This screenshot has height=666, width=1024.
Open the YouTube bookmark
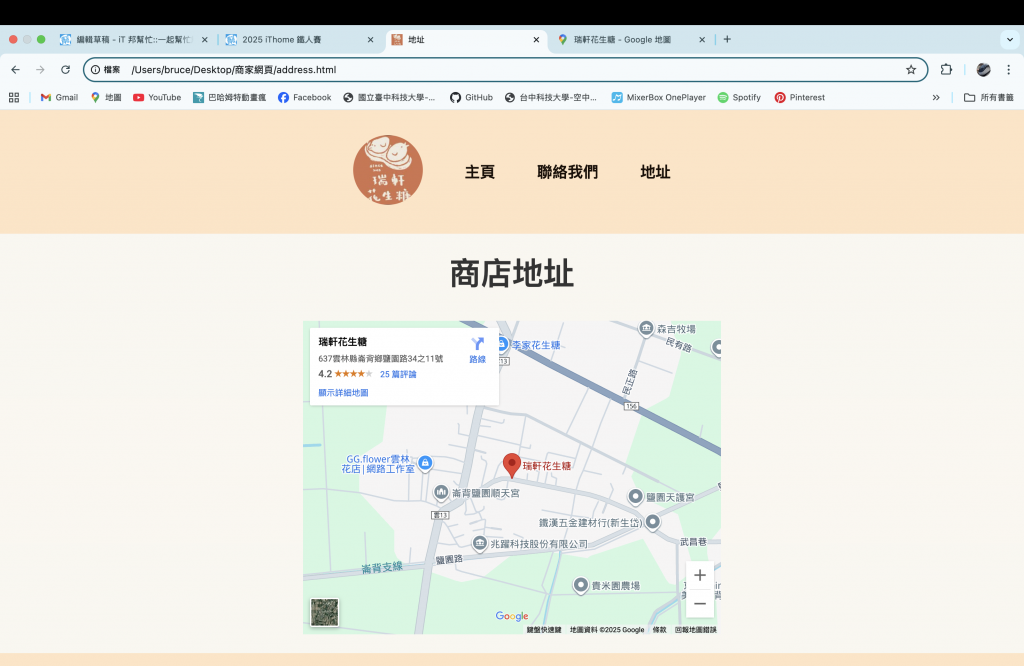click(157, 97)
